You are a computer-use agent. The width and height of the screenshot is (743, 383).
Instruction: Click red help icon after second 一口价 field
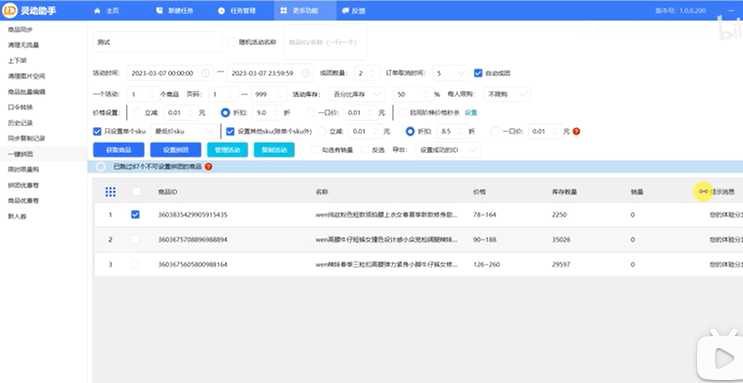pos(576,131)
